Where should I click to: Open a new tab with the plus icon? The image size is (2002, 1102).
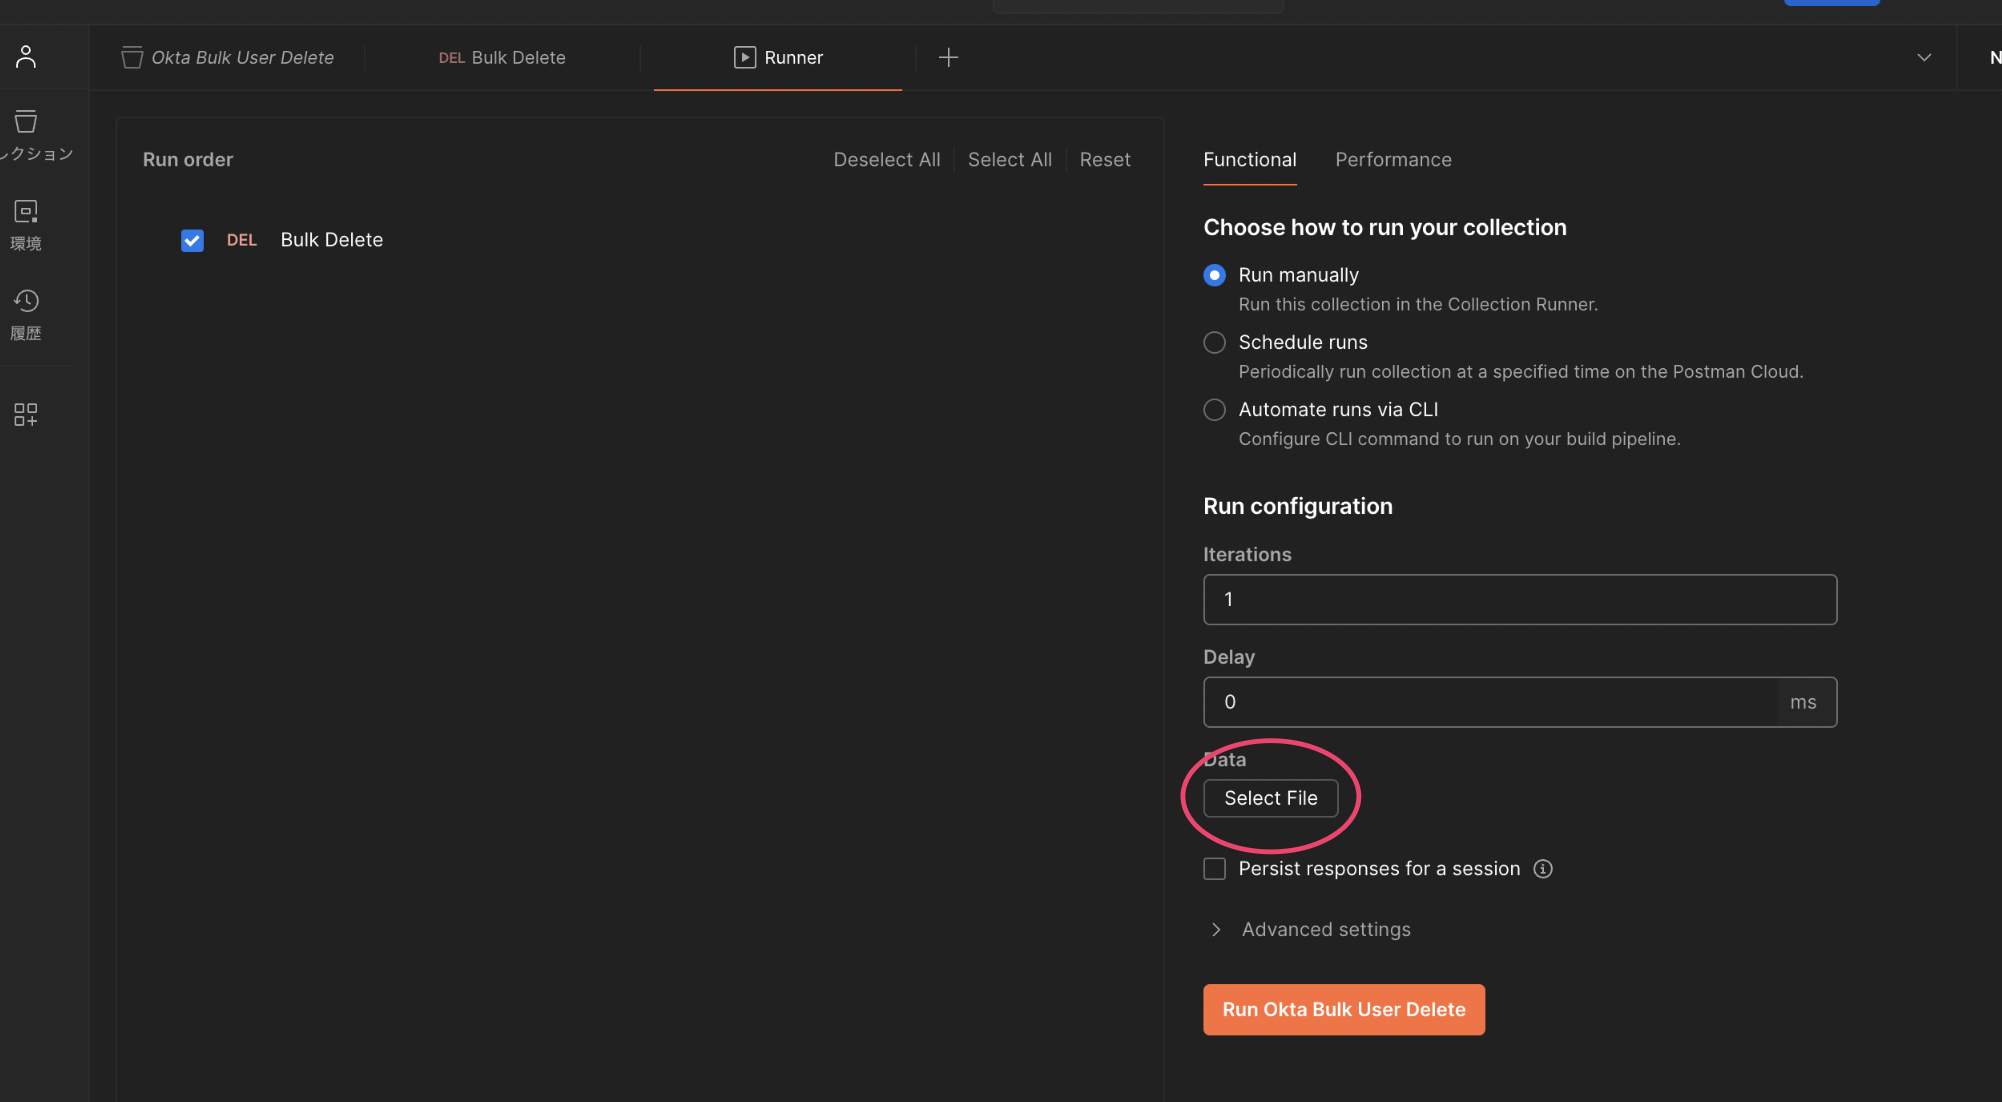[948, 57]
